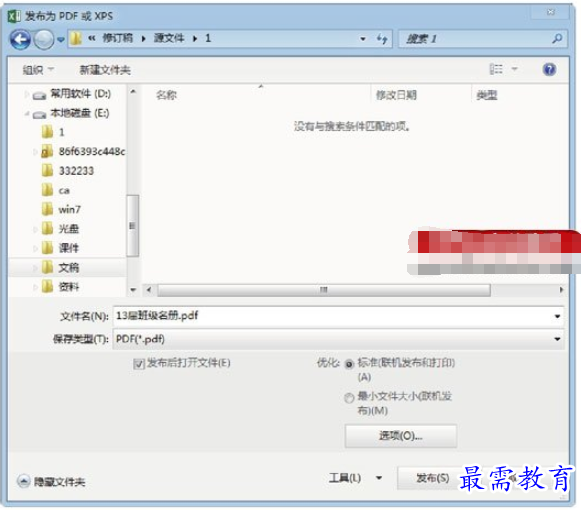Image resolution: width=581 pixels, height=510 pixels.
Task: Click the Excel icon in the title bar
Action: click(x=14, y=16)
